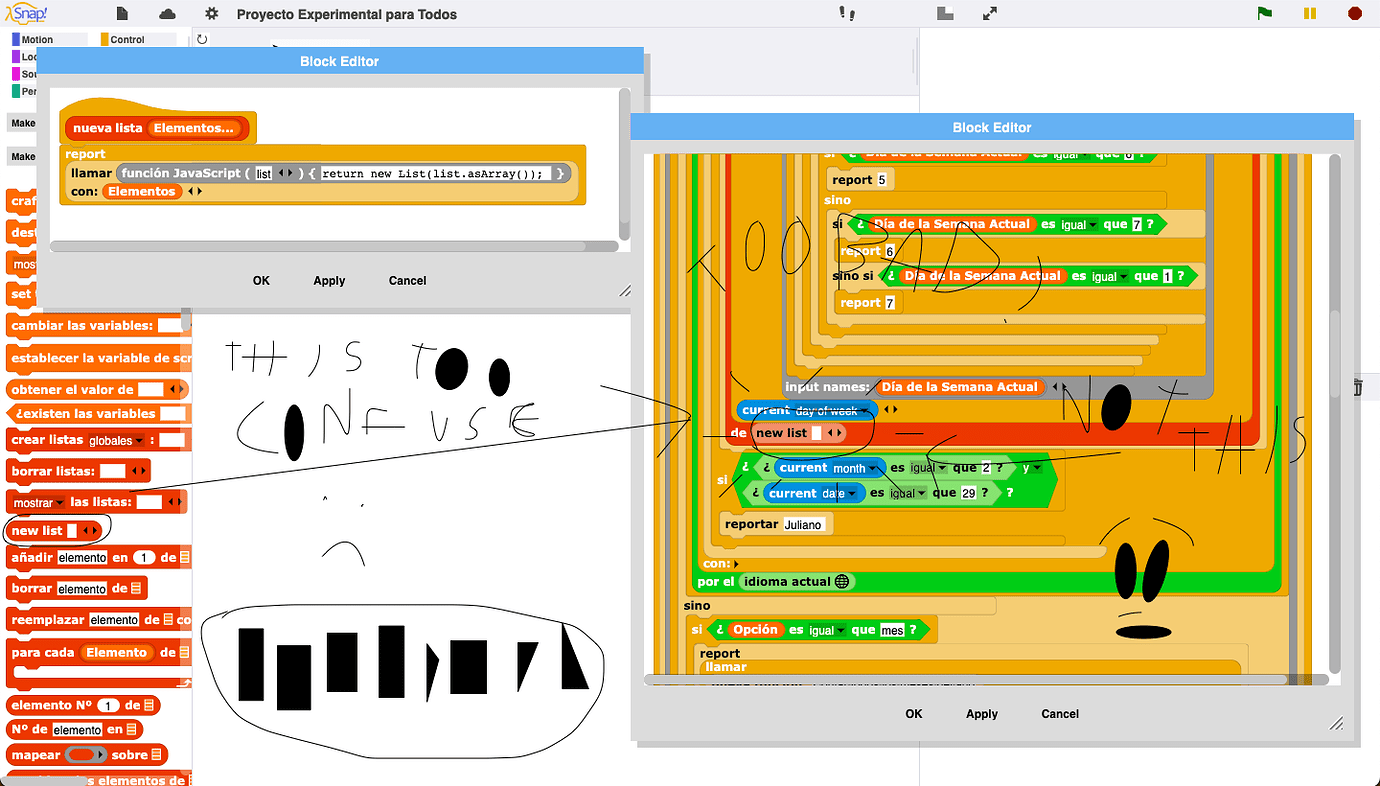Image resolution: width=1380 pixels, height=786 pixels.
Task: Toggle presentation mode with the arrows icon
Action: (x=989, y=13)
